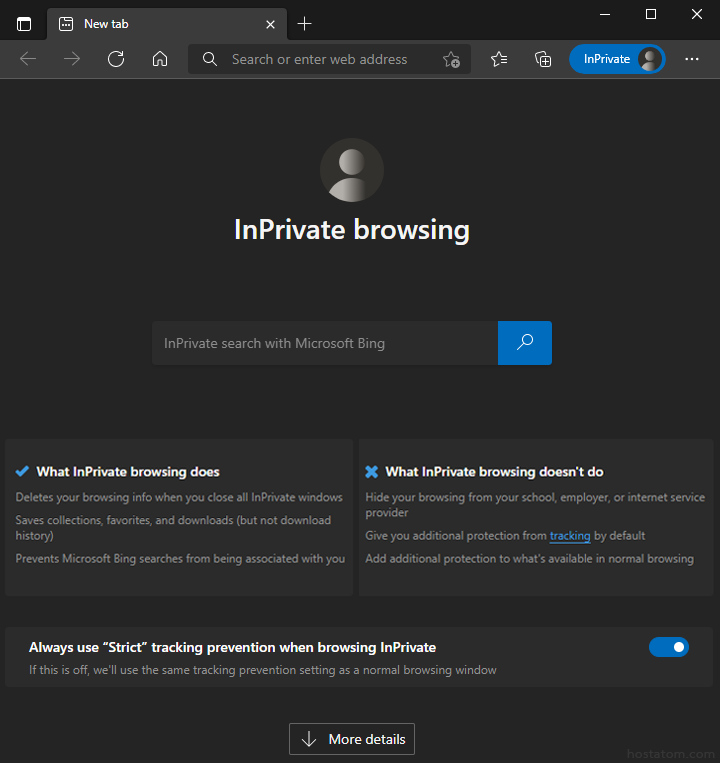Click the large profile avatar image
The width and height of the screenshot is (720, 763).
coord(352,171)
